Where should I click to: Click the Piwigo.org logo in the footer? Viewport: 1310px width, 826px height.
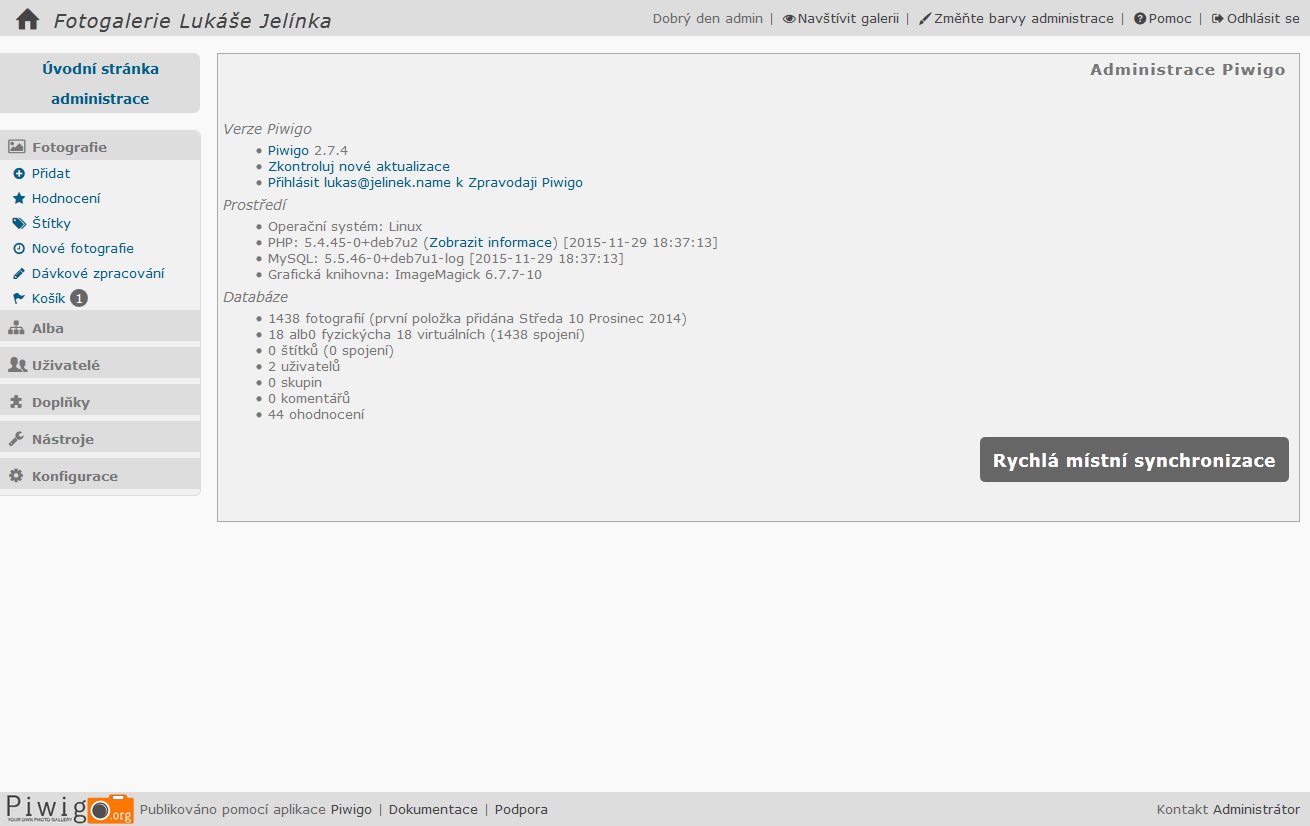click(69, 808)
